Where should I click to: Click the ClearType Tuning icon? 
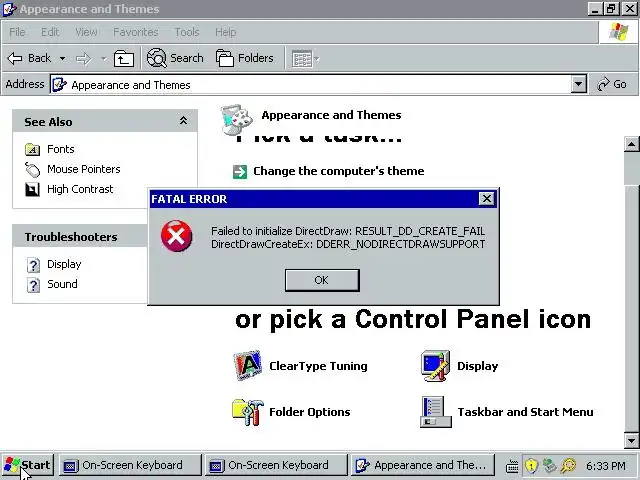click(x=248, y=365)
